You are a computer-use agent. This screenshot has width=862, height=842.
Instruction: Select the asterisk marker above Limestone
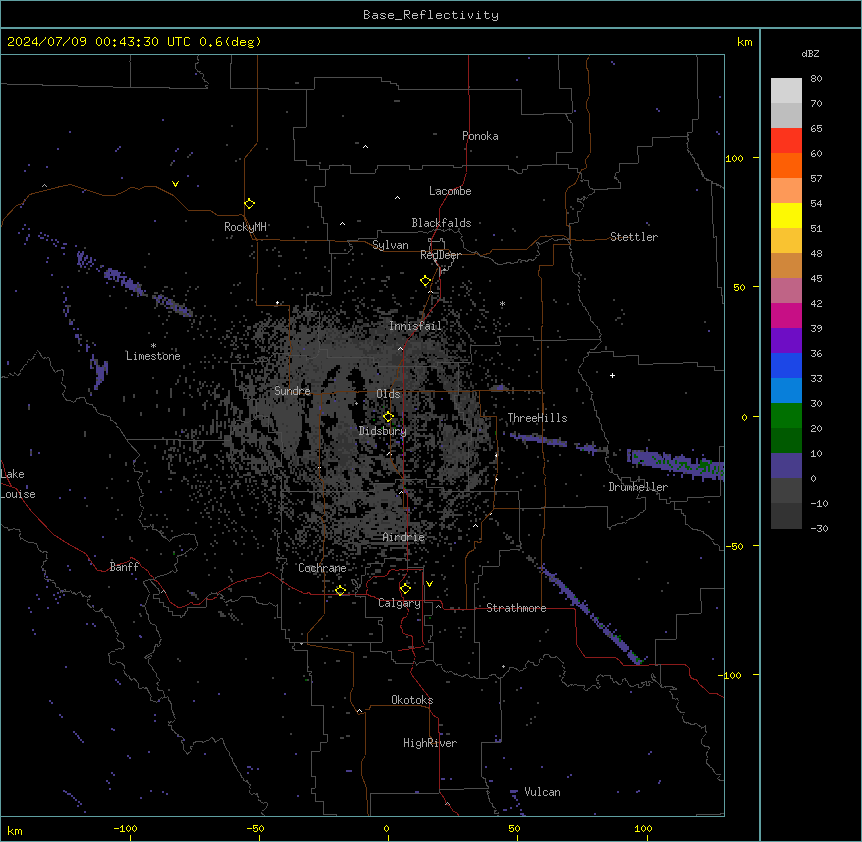tap(153, 346)
